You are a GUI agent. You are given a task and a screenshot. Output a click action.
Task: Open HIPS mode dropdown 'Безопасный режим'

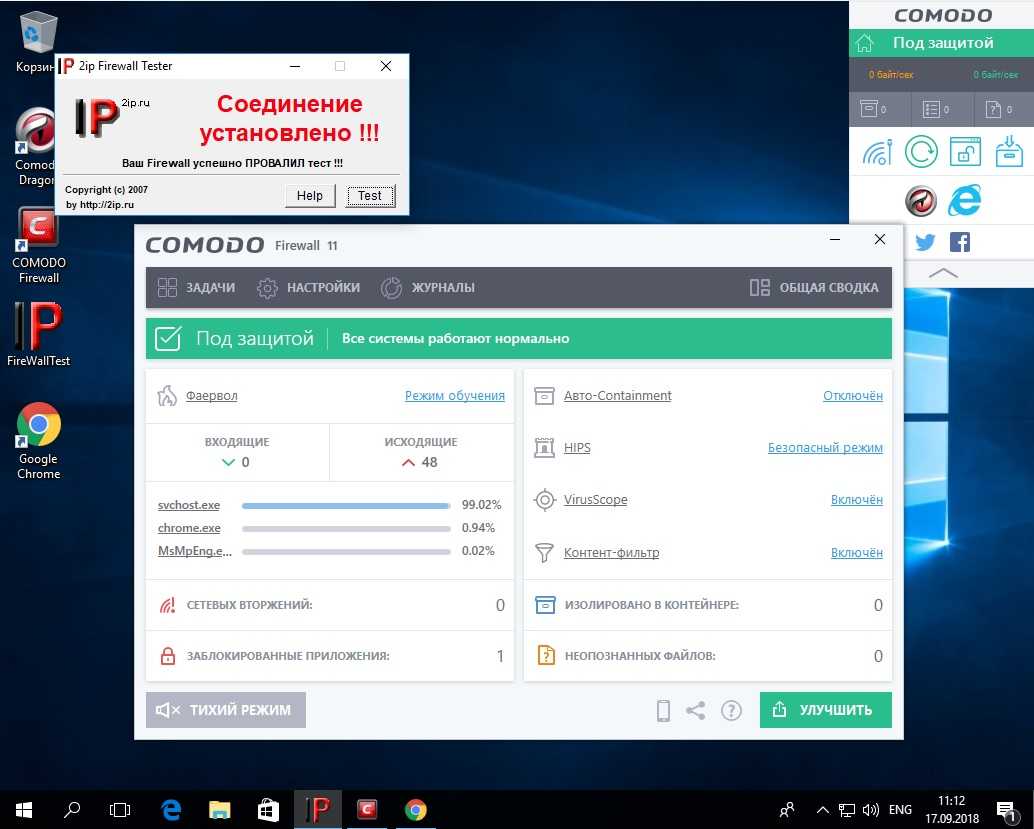pyautogui.click(x=825, y=448)
